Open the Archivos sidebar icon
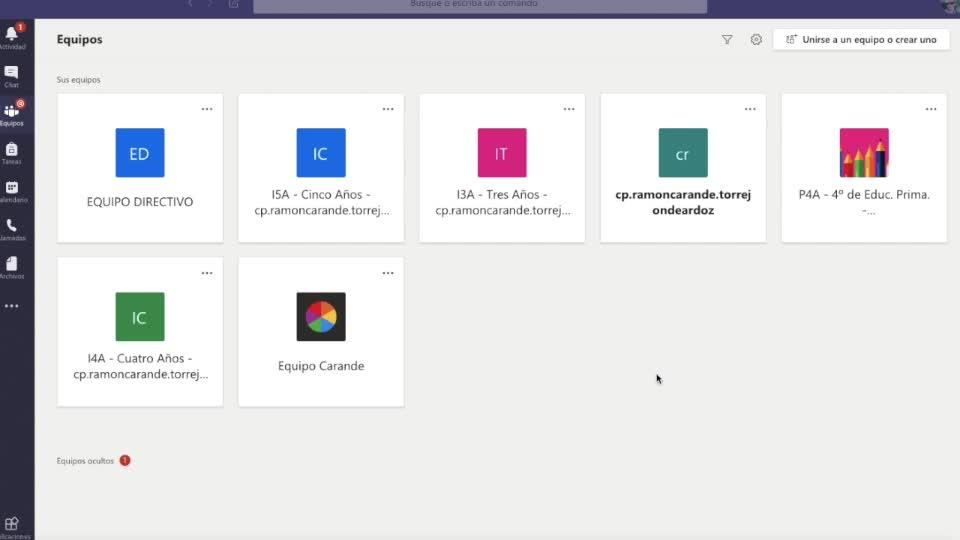The height and width of the screenshot is (540, 960). [12, 264]
